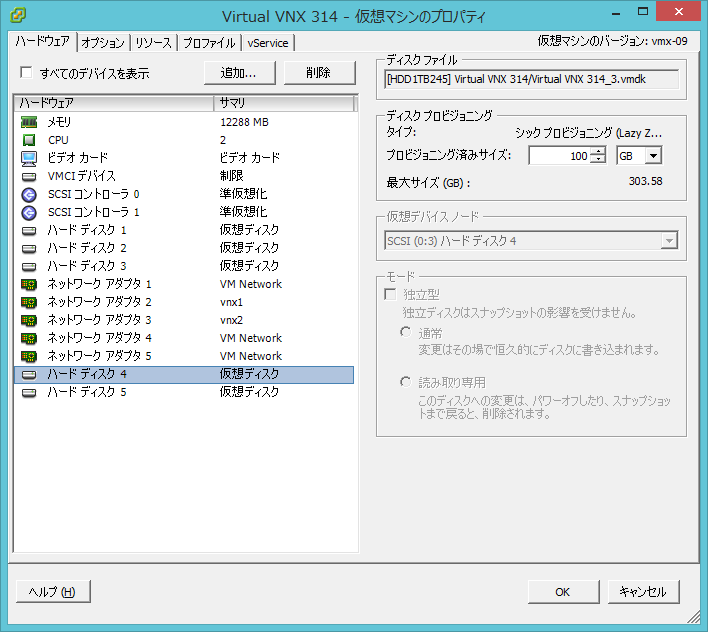
Task: Click the VMCI デバイス device icon
Action: (x=29, y=176)
